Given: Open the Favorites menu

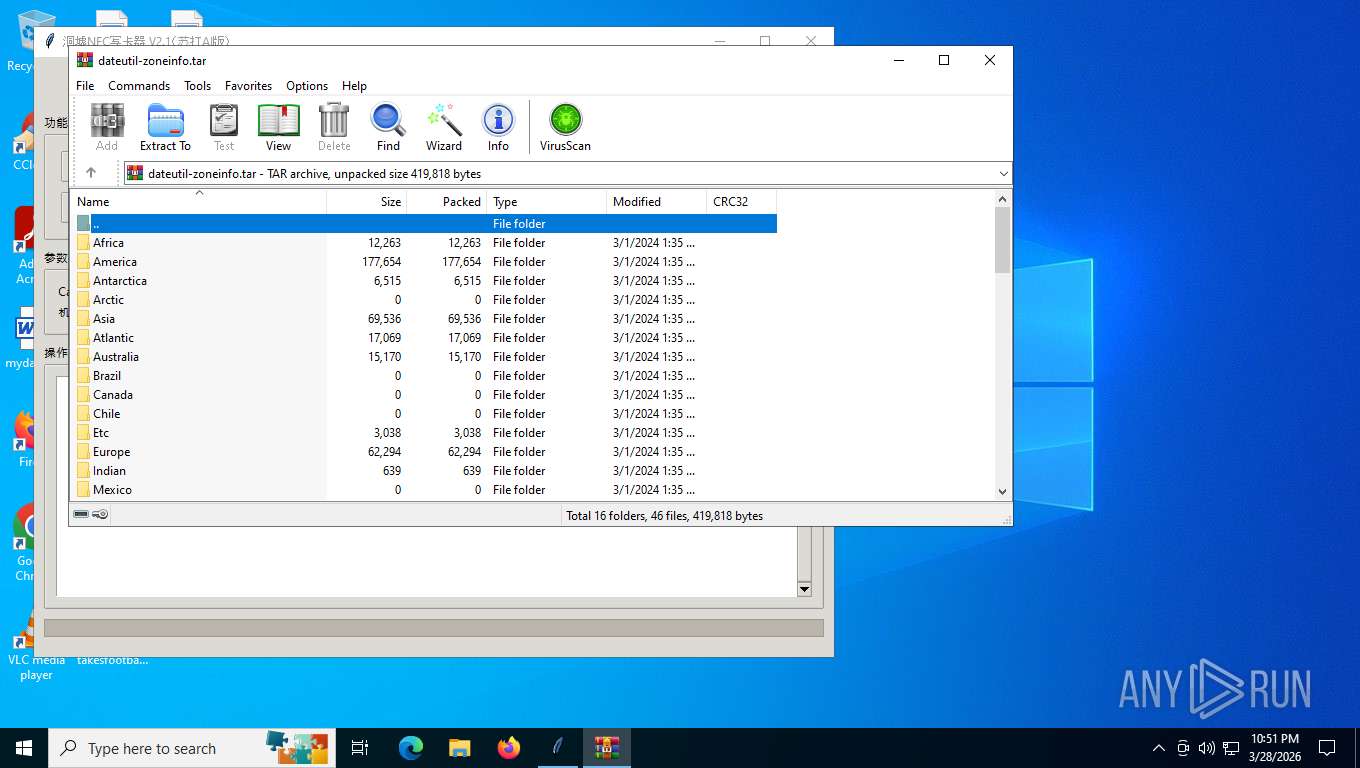Looking at the screenshot, I should click(248, 86).
